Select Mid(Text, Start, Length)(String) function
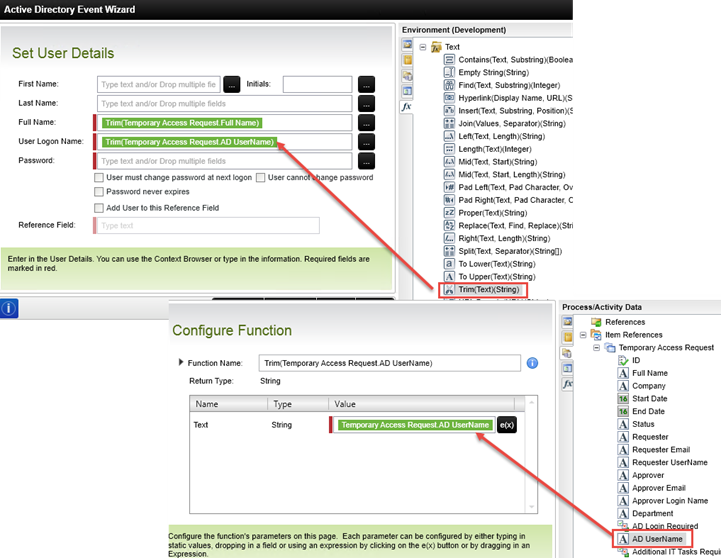 pos(505,175)
